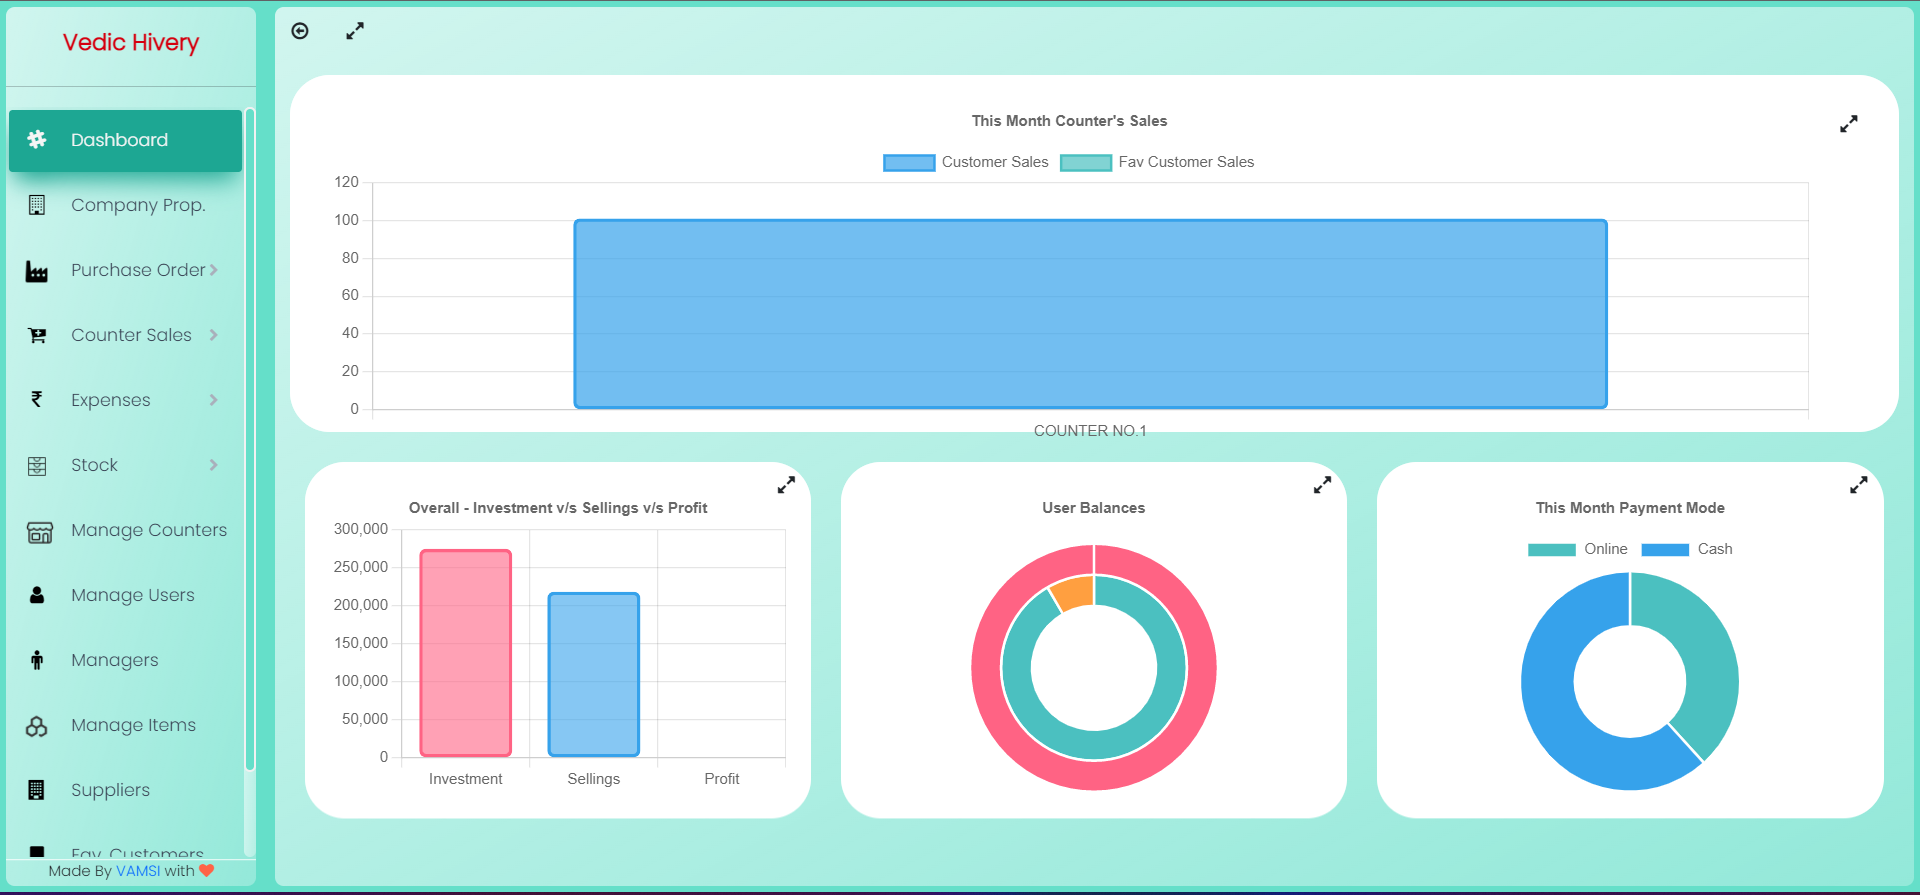Expand the Investment v/s Sellings chart
This screenshot has width=1920, height=895.
786,485
